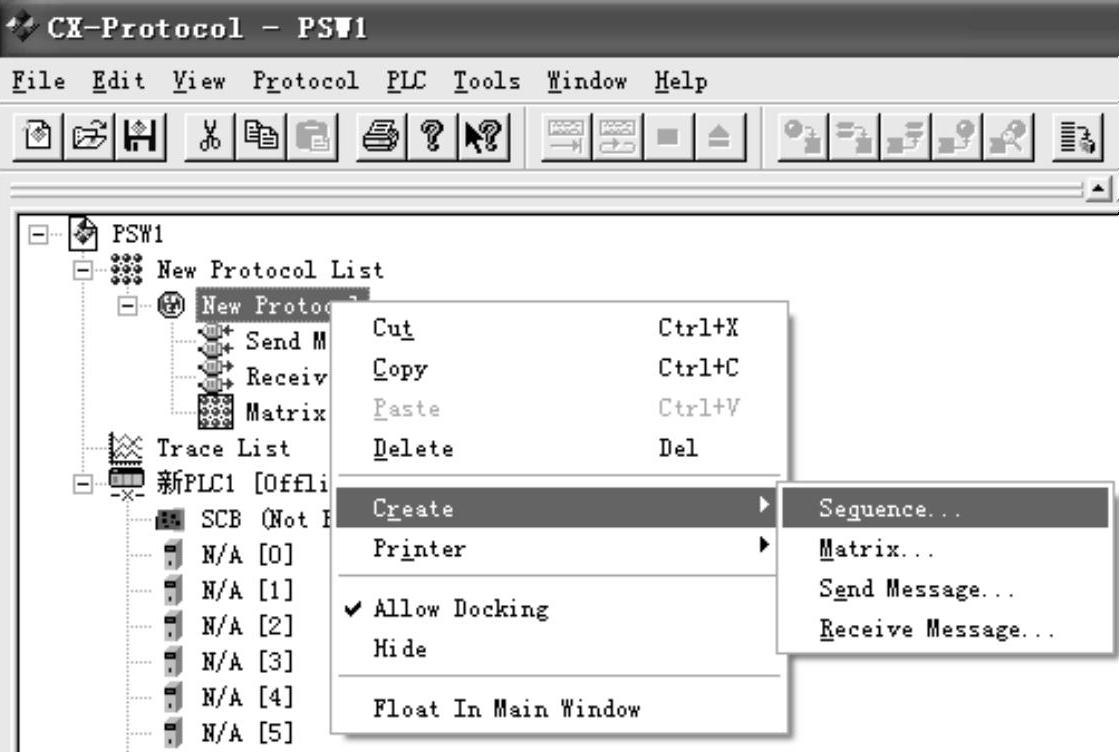Collapse the PLC1 Offline tree node
This screenshot has width=1119, height=752.
point(83,484)
